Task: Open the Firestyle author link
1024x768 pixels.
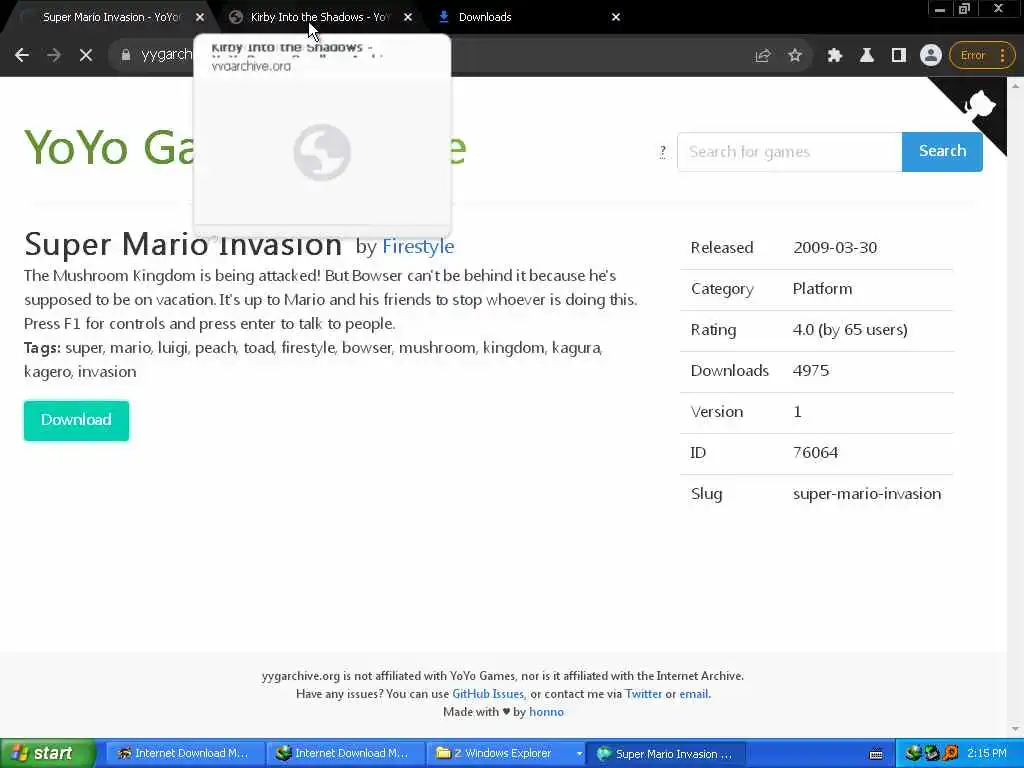Action: [418, 246]
